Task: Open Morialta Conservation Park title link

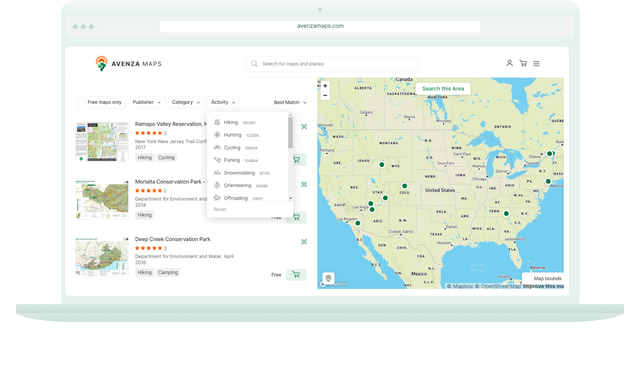Action: click(x=171, y=182)
